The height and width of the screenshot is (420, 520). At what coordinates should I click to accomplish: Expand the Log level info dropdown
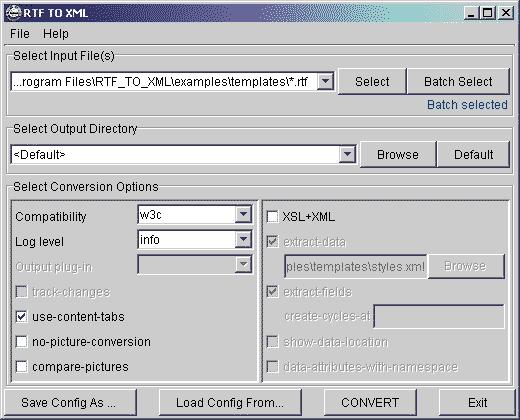(x=243, y=239)
